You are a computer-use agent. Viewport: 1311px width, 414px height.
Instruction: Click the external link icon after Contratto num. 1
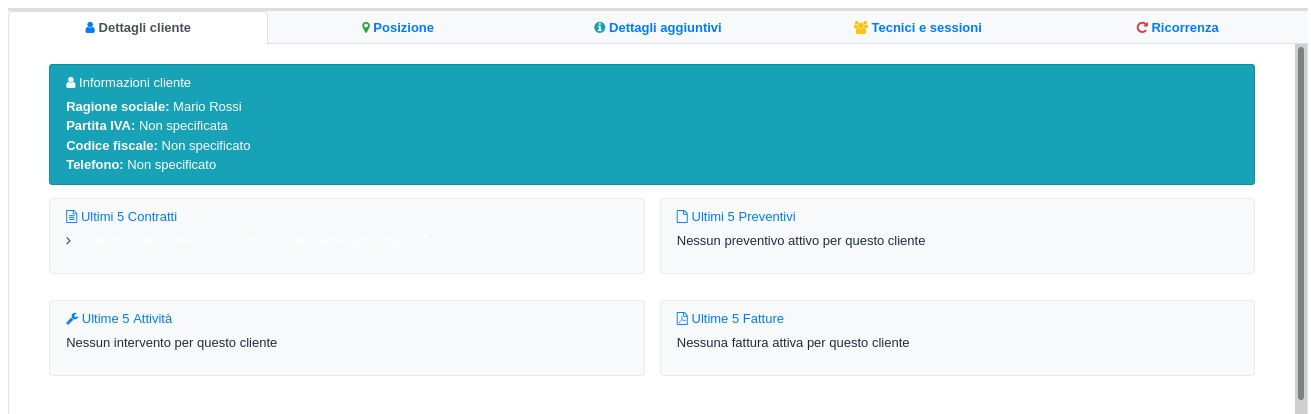[x=421, y=240]
